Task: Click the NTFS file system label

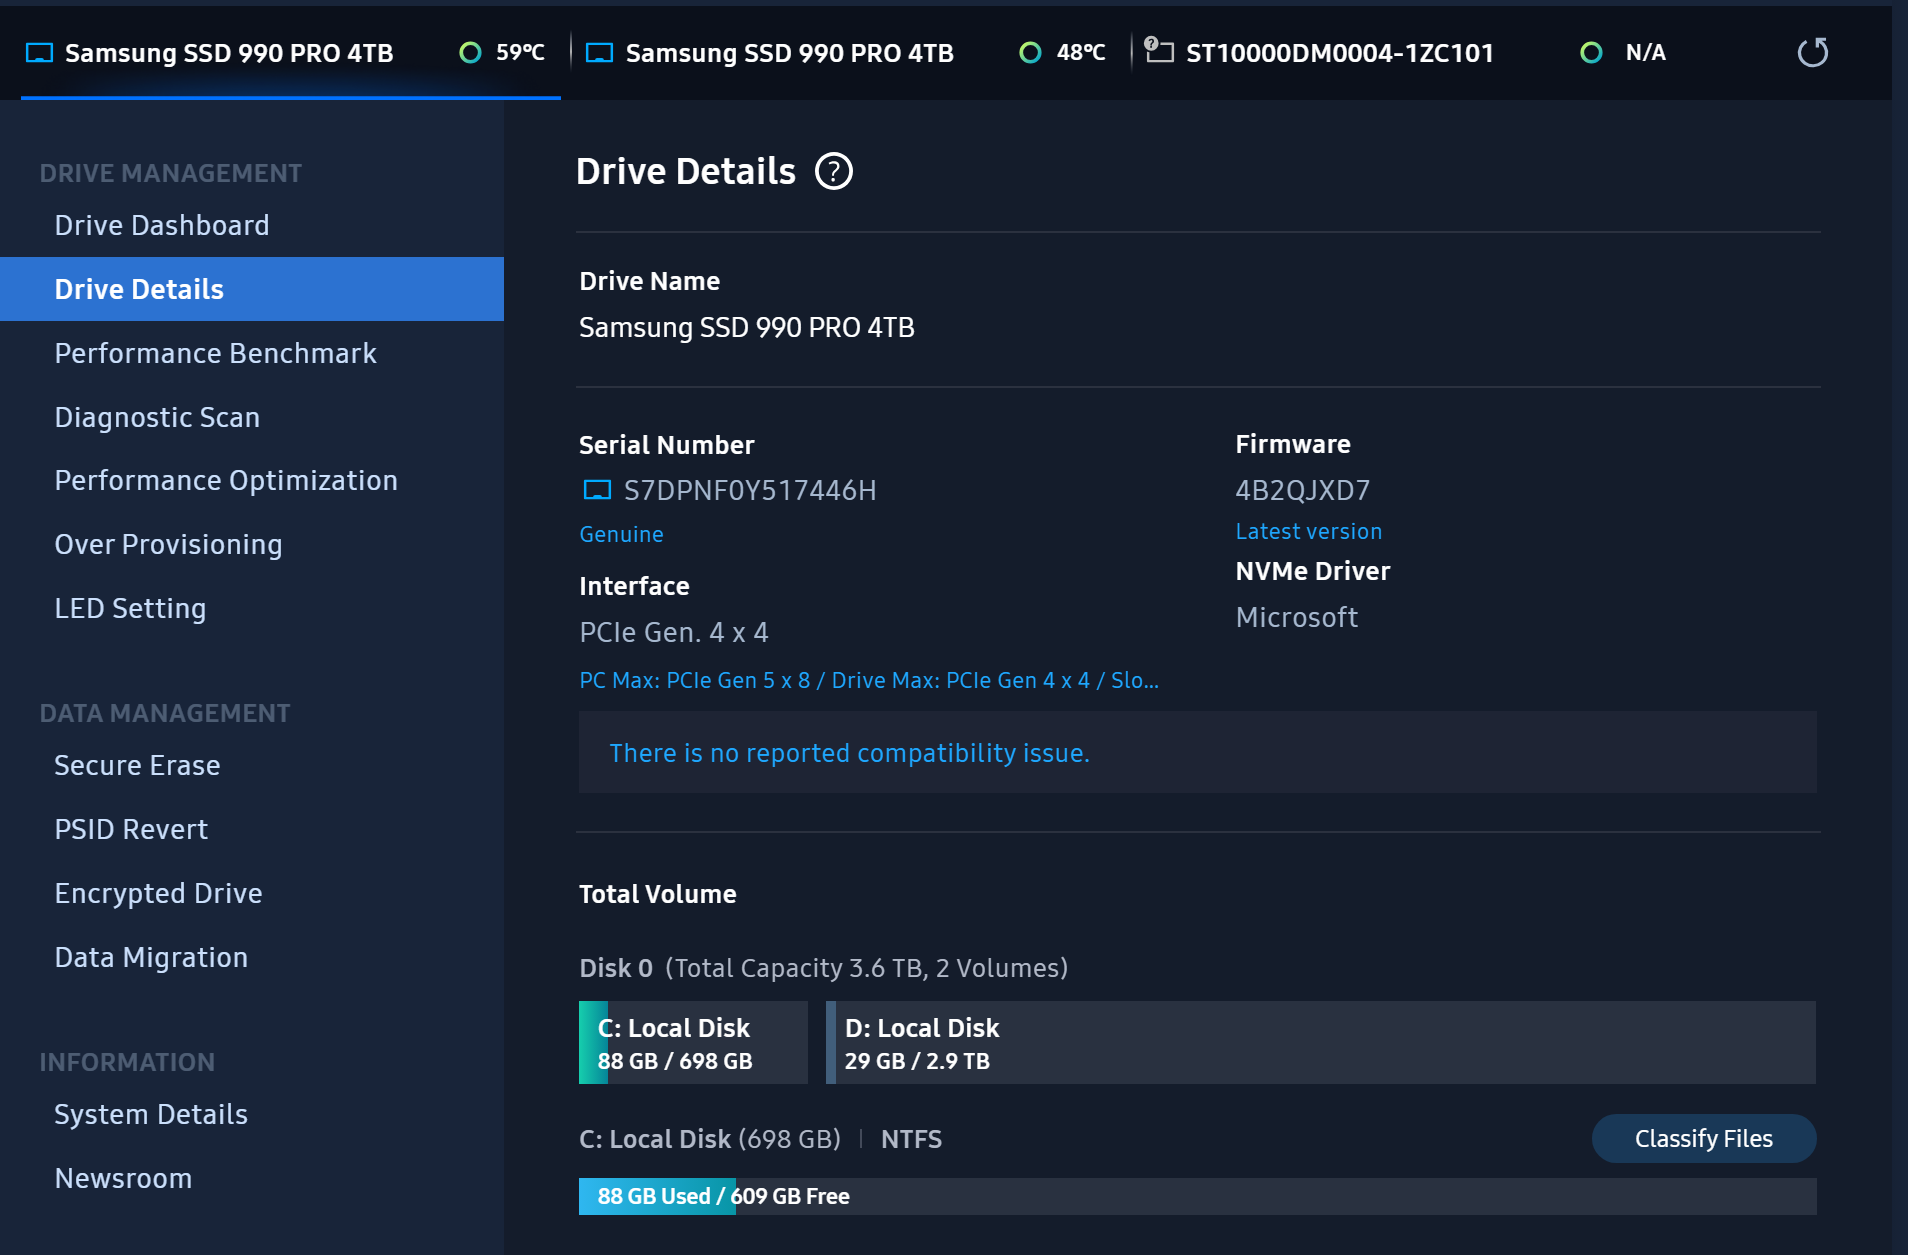Action: click(x=911, y=1139)
